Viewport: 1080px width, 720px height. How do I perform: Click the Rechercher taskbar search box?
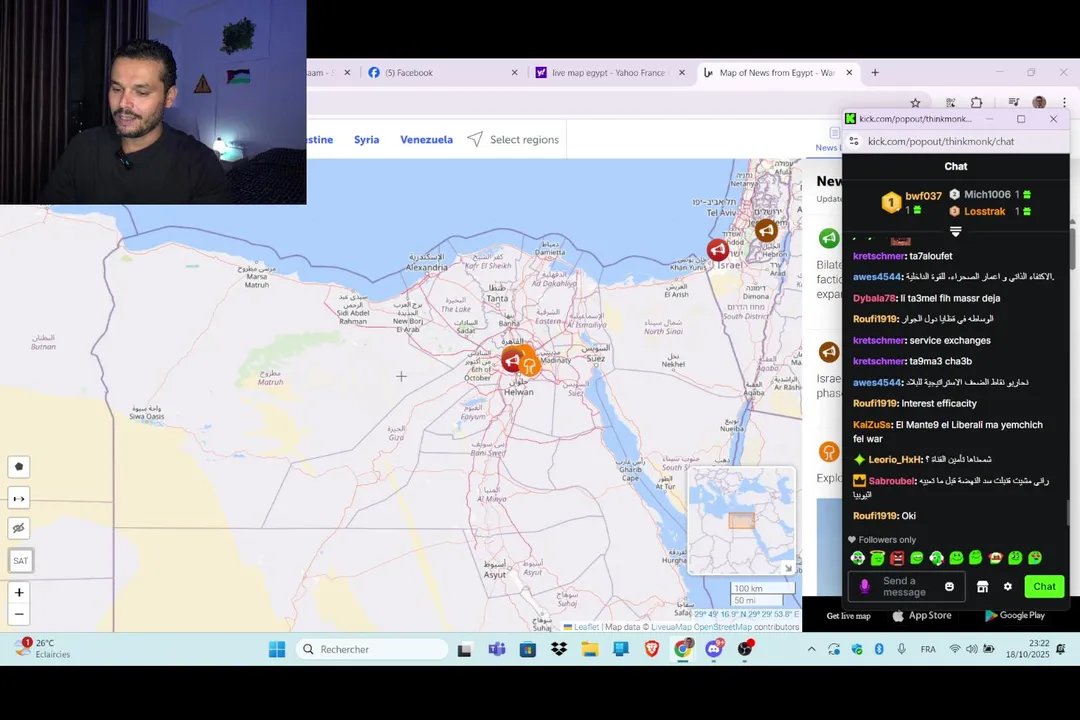coord(372,649)
